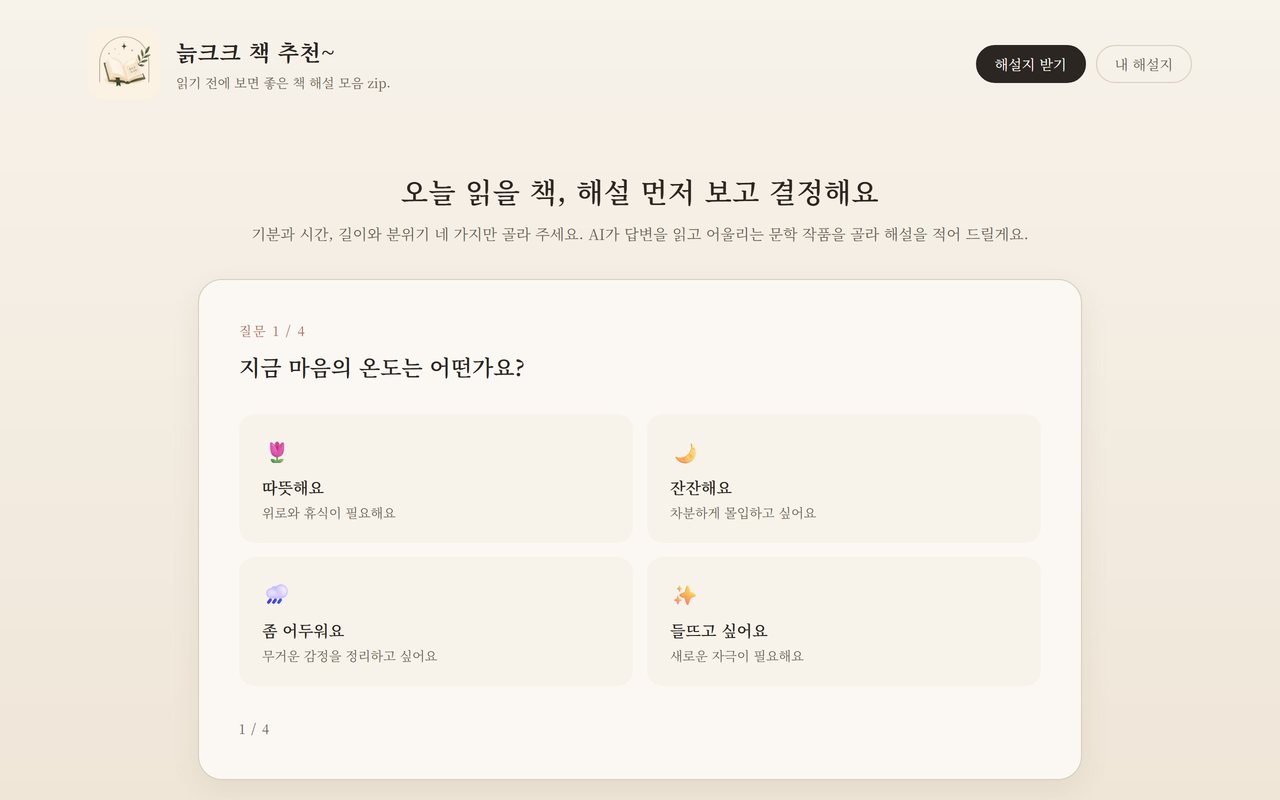Click the 질문 1 / 4 step label
This screenshot has width=1280, height=800.
[x=272, y=331]
